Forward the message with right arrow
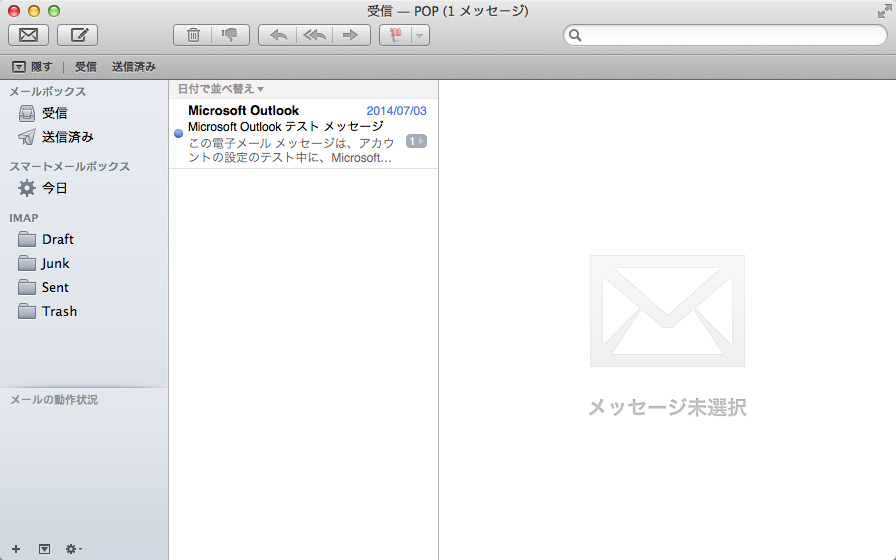Viewport: 896px width, 560px height. [351, 35]
